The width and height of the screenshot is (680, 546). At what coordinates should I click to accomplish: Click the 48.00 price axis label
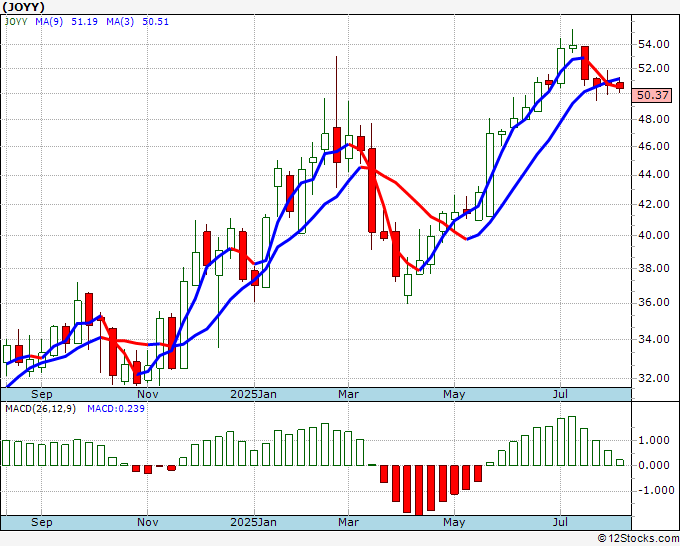[x=653, y=119]
